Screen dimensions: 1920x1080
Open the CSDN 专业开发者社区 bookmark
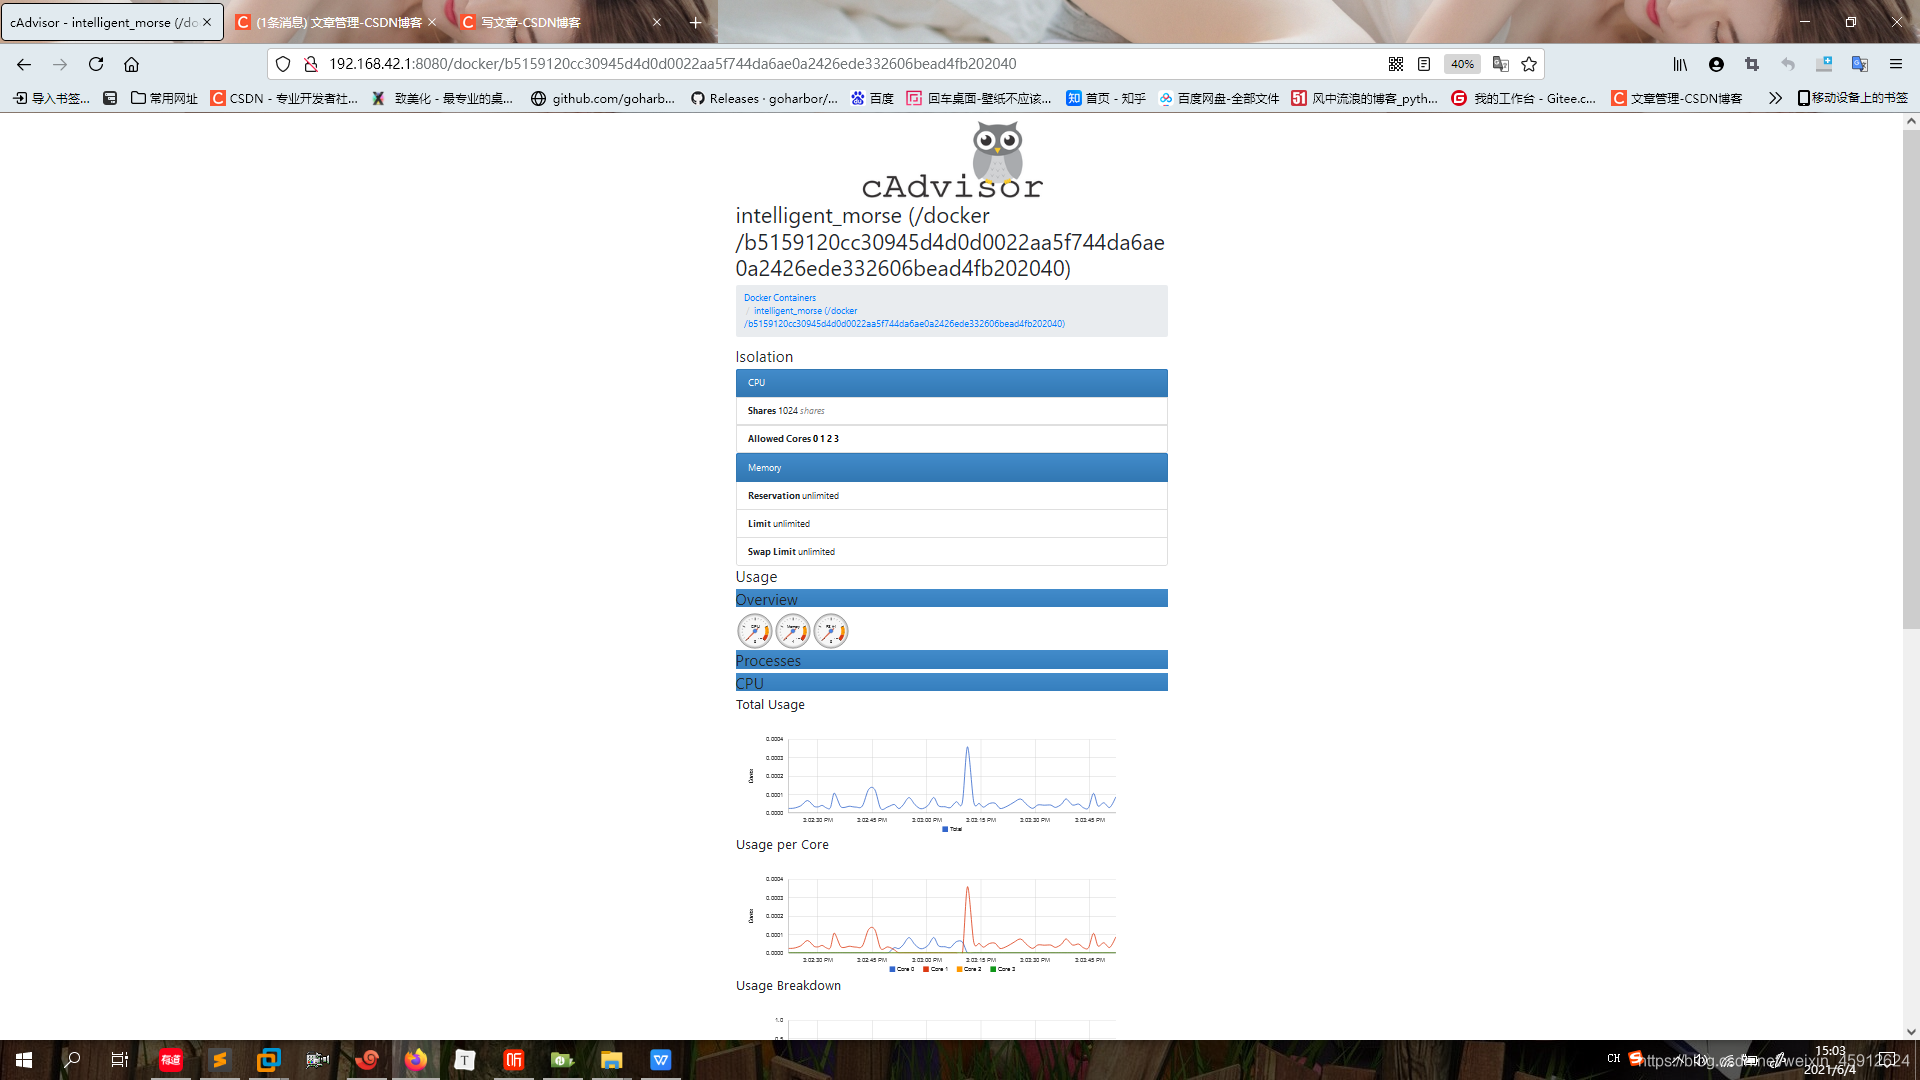tap(284, 98)
